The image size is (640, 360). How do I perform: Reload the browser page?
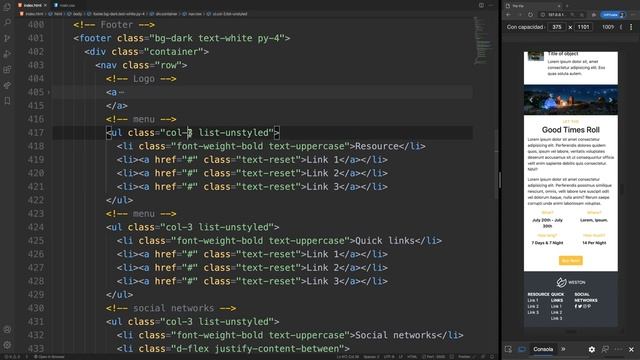[530, 15]
